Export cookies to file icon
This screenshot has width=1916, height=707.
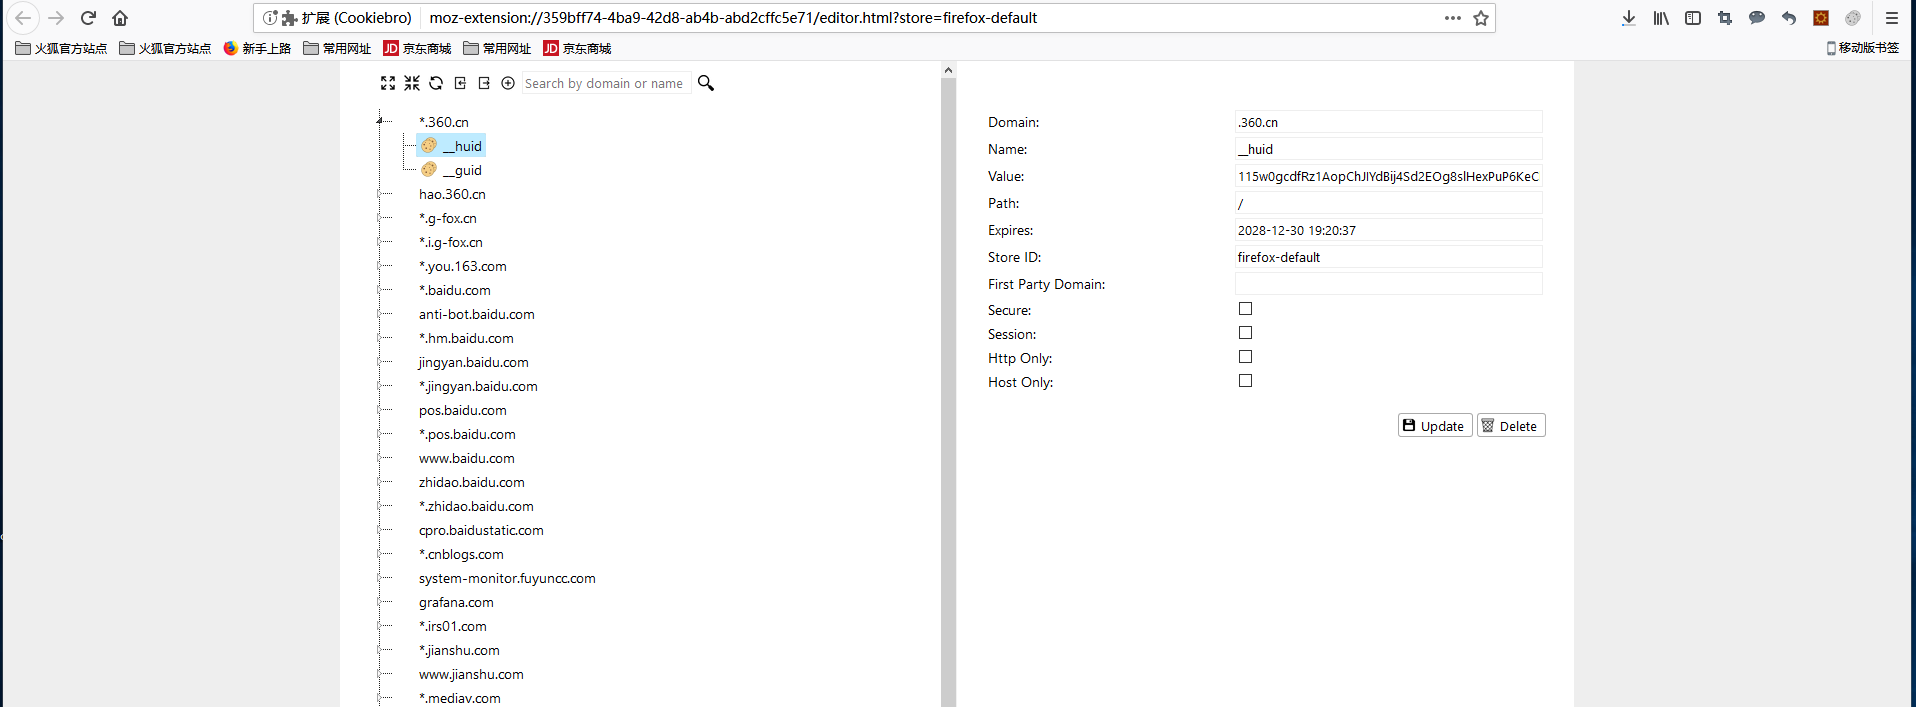click(x=484, y=83)
